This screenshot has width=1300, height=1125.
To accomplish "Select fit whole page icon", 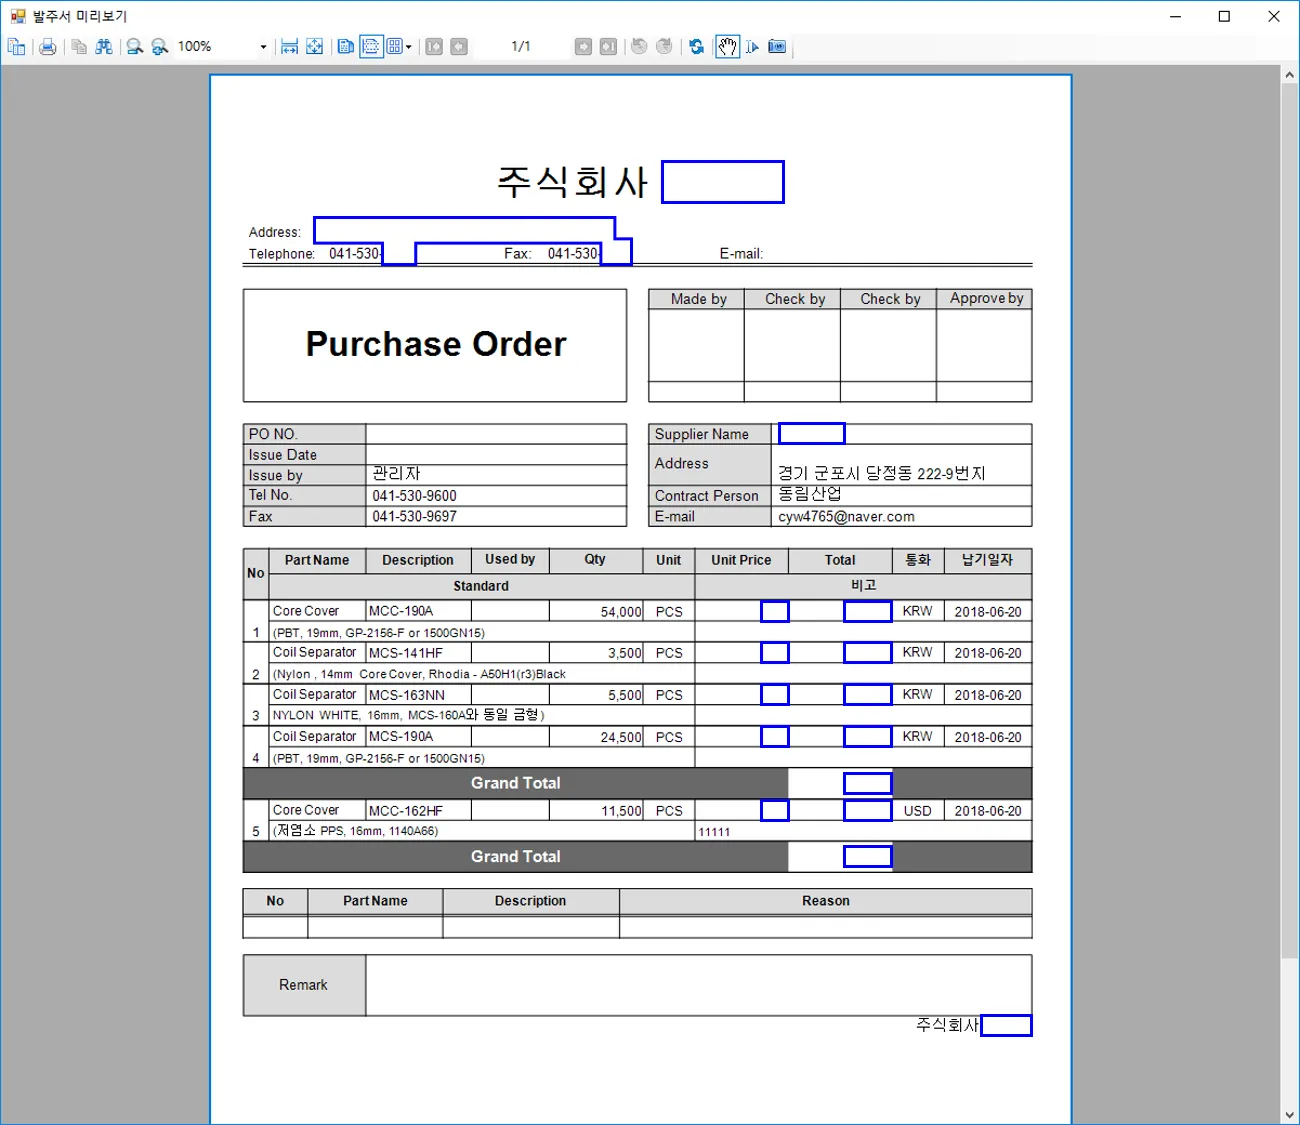I will click(315, 47).
